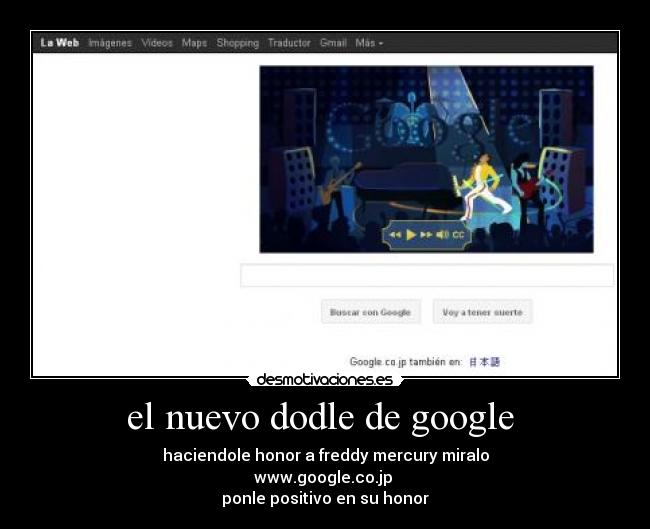Open Imágenes in the Google bar
The width and height of the screenshot is (650, 529).
110,43
